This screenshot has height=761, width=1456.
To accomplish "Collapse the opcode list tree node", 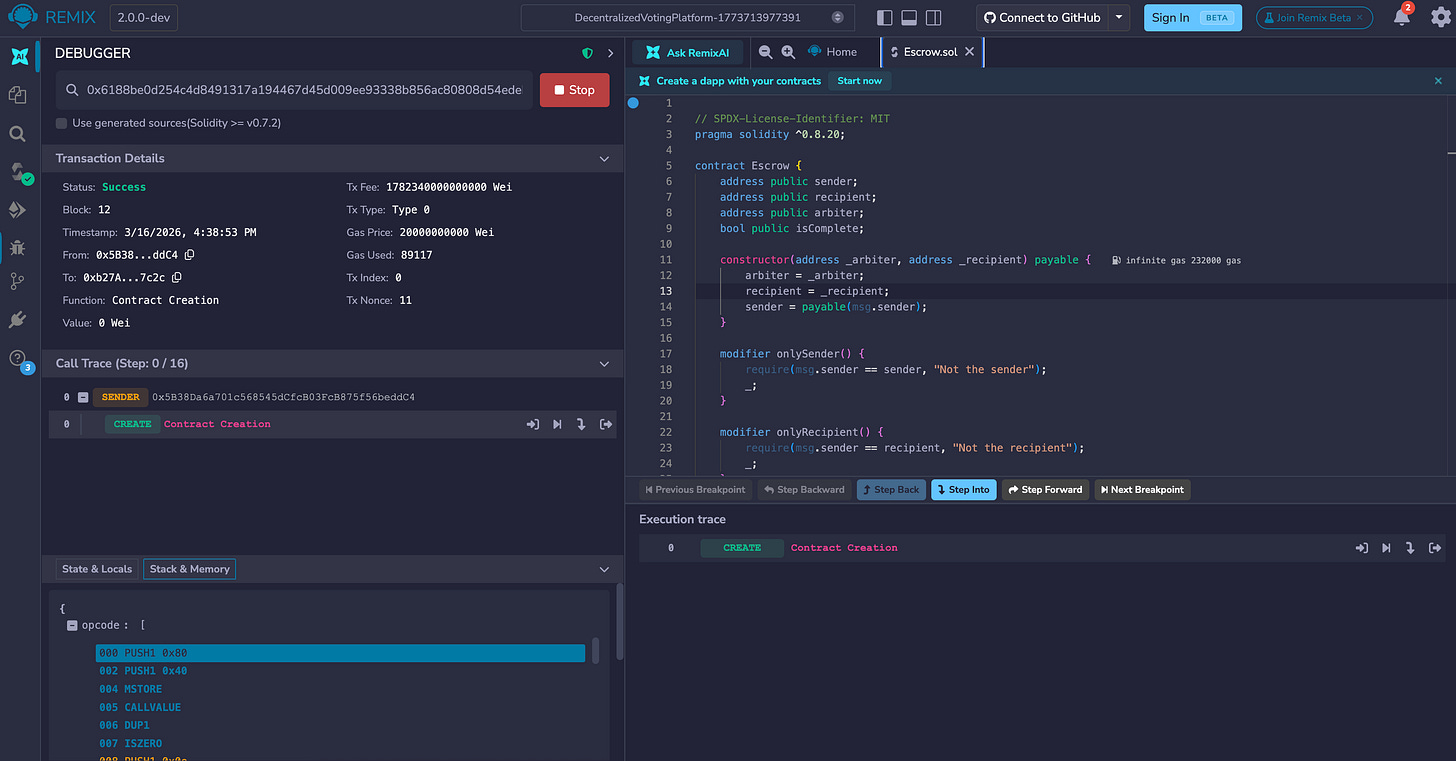I will click(72, 625).
